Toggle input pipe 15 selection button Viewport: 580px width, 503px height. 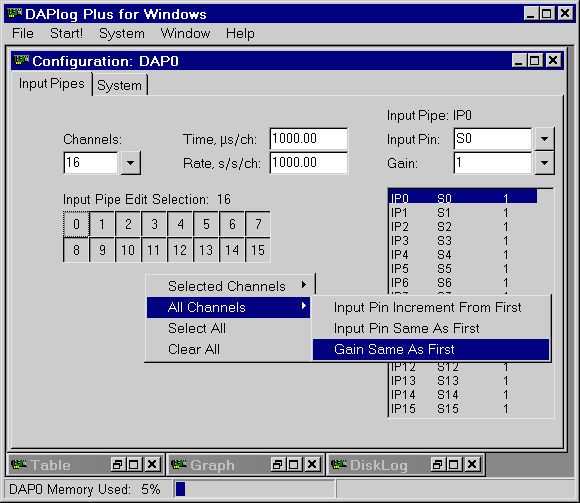point(258,250)
